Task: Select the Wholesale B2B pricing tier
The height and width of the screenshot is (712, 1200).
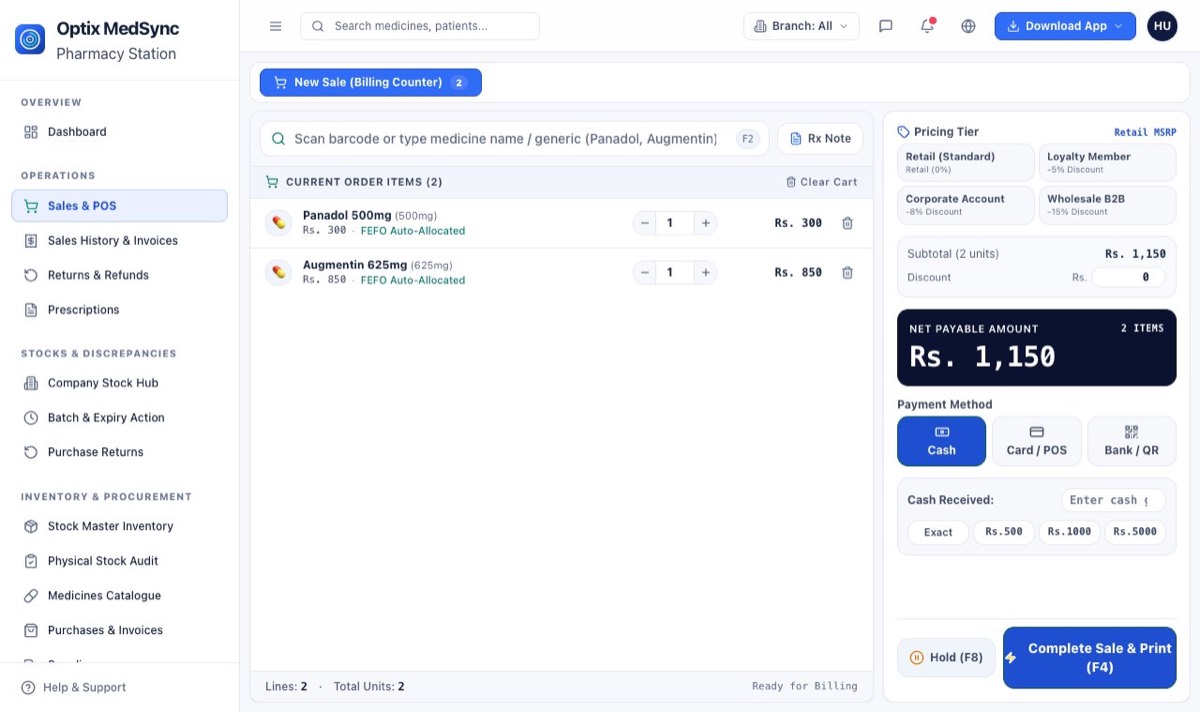Action: click(1107, 204)
